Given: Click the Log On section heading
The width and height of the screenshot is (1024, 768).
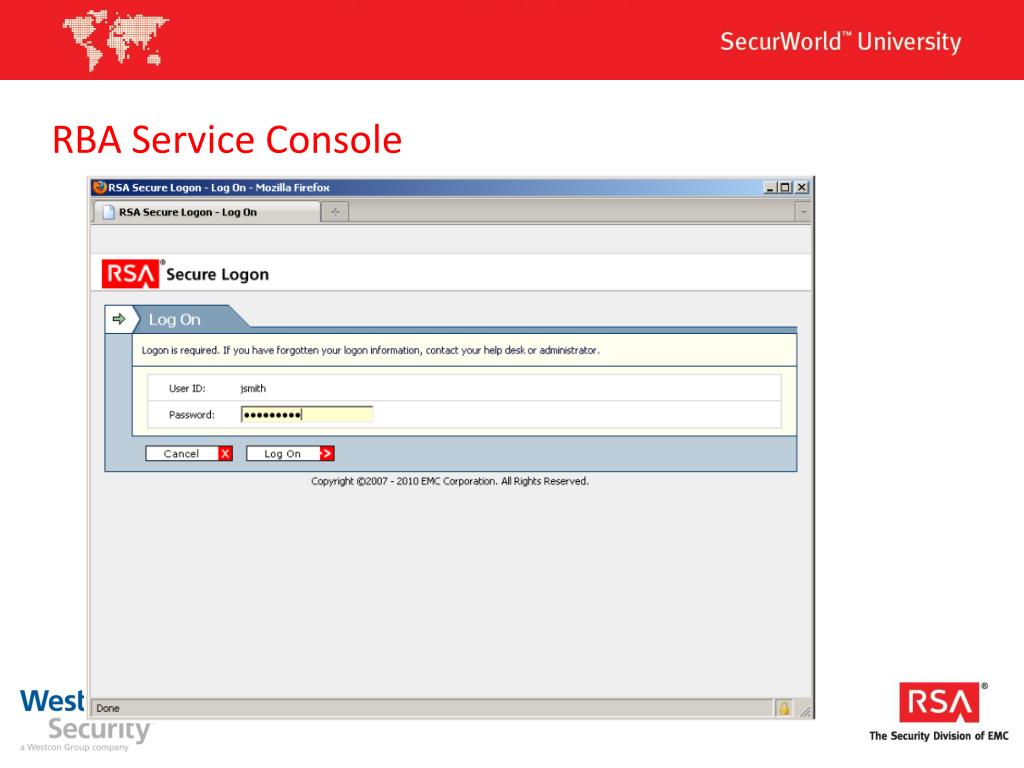Looking at the screenshot, I should pos(174,319).
